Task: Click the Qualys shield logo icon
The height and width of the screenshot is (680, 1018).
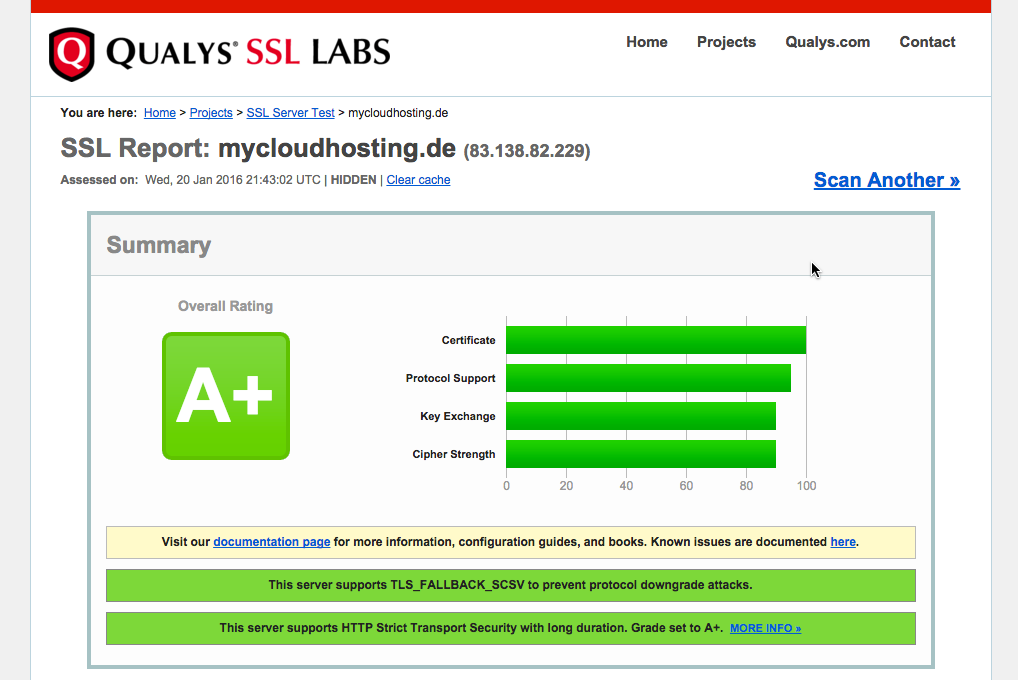Action: tap(71, 54)
